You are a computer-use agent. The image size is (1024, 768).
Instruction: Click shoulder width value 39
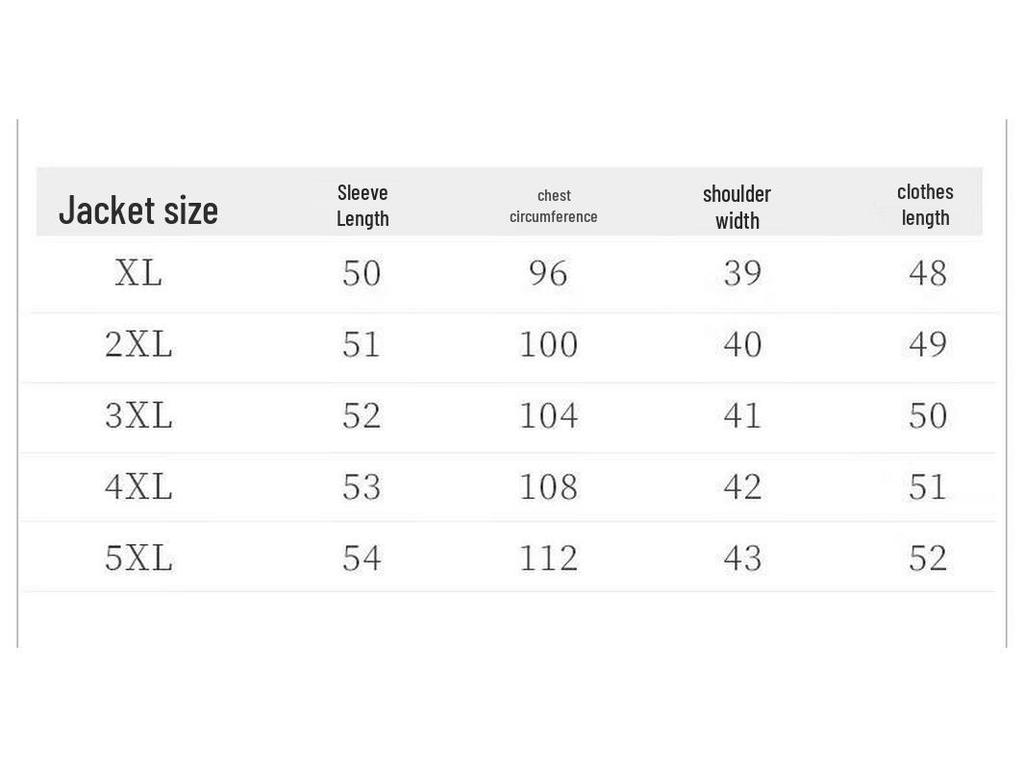coord(742,273)
